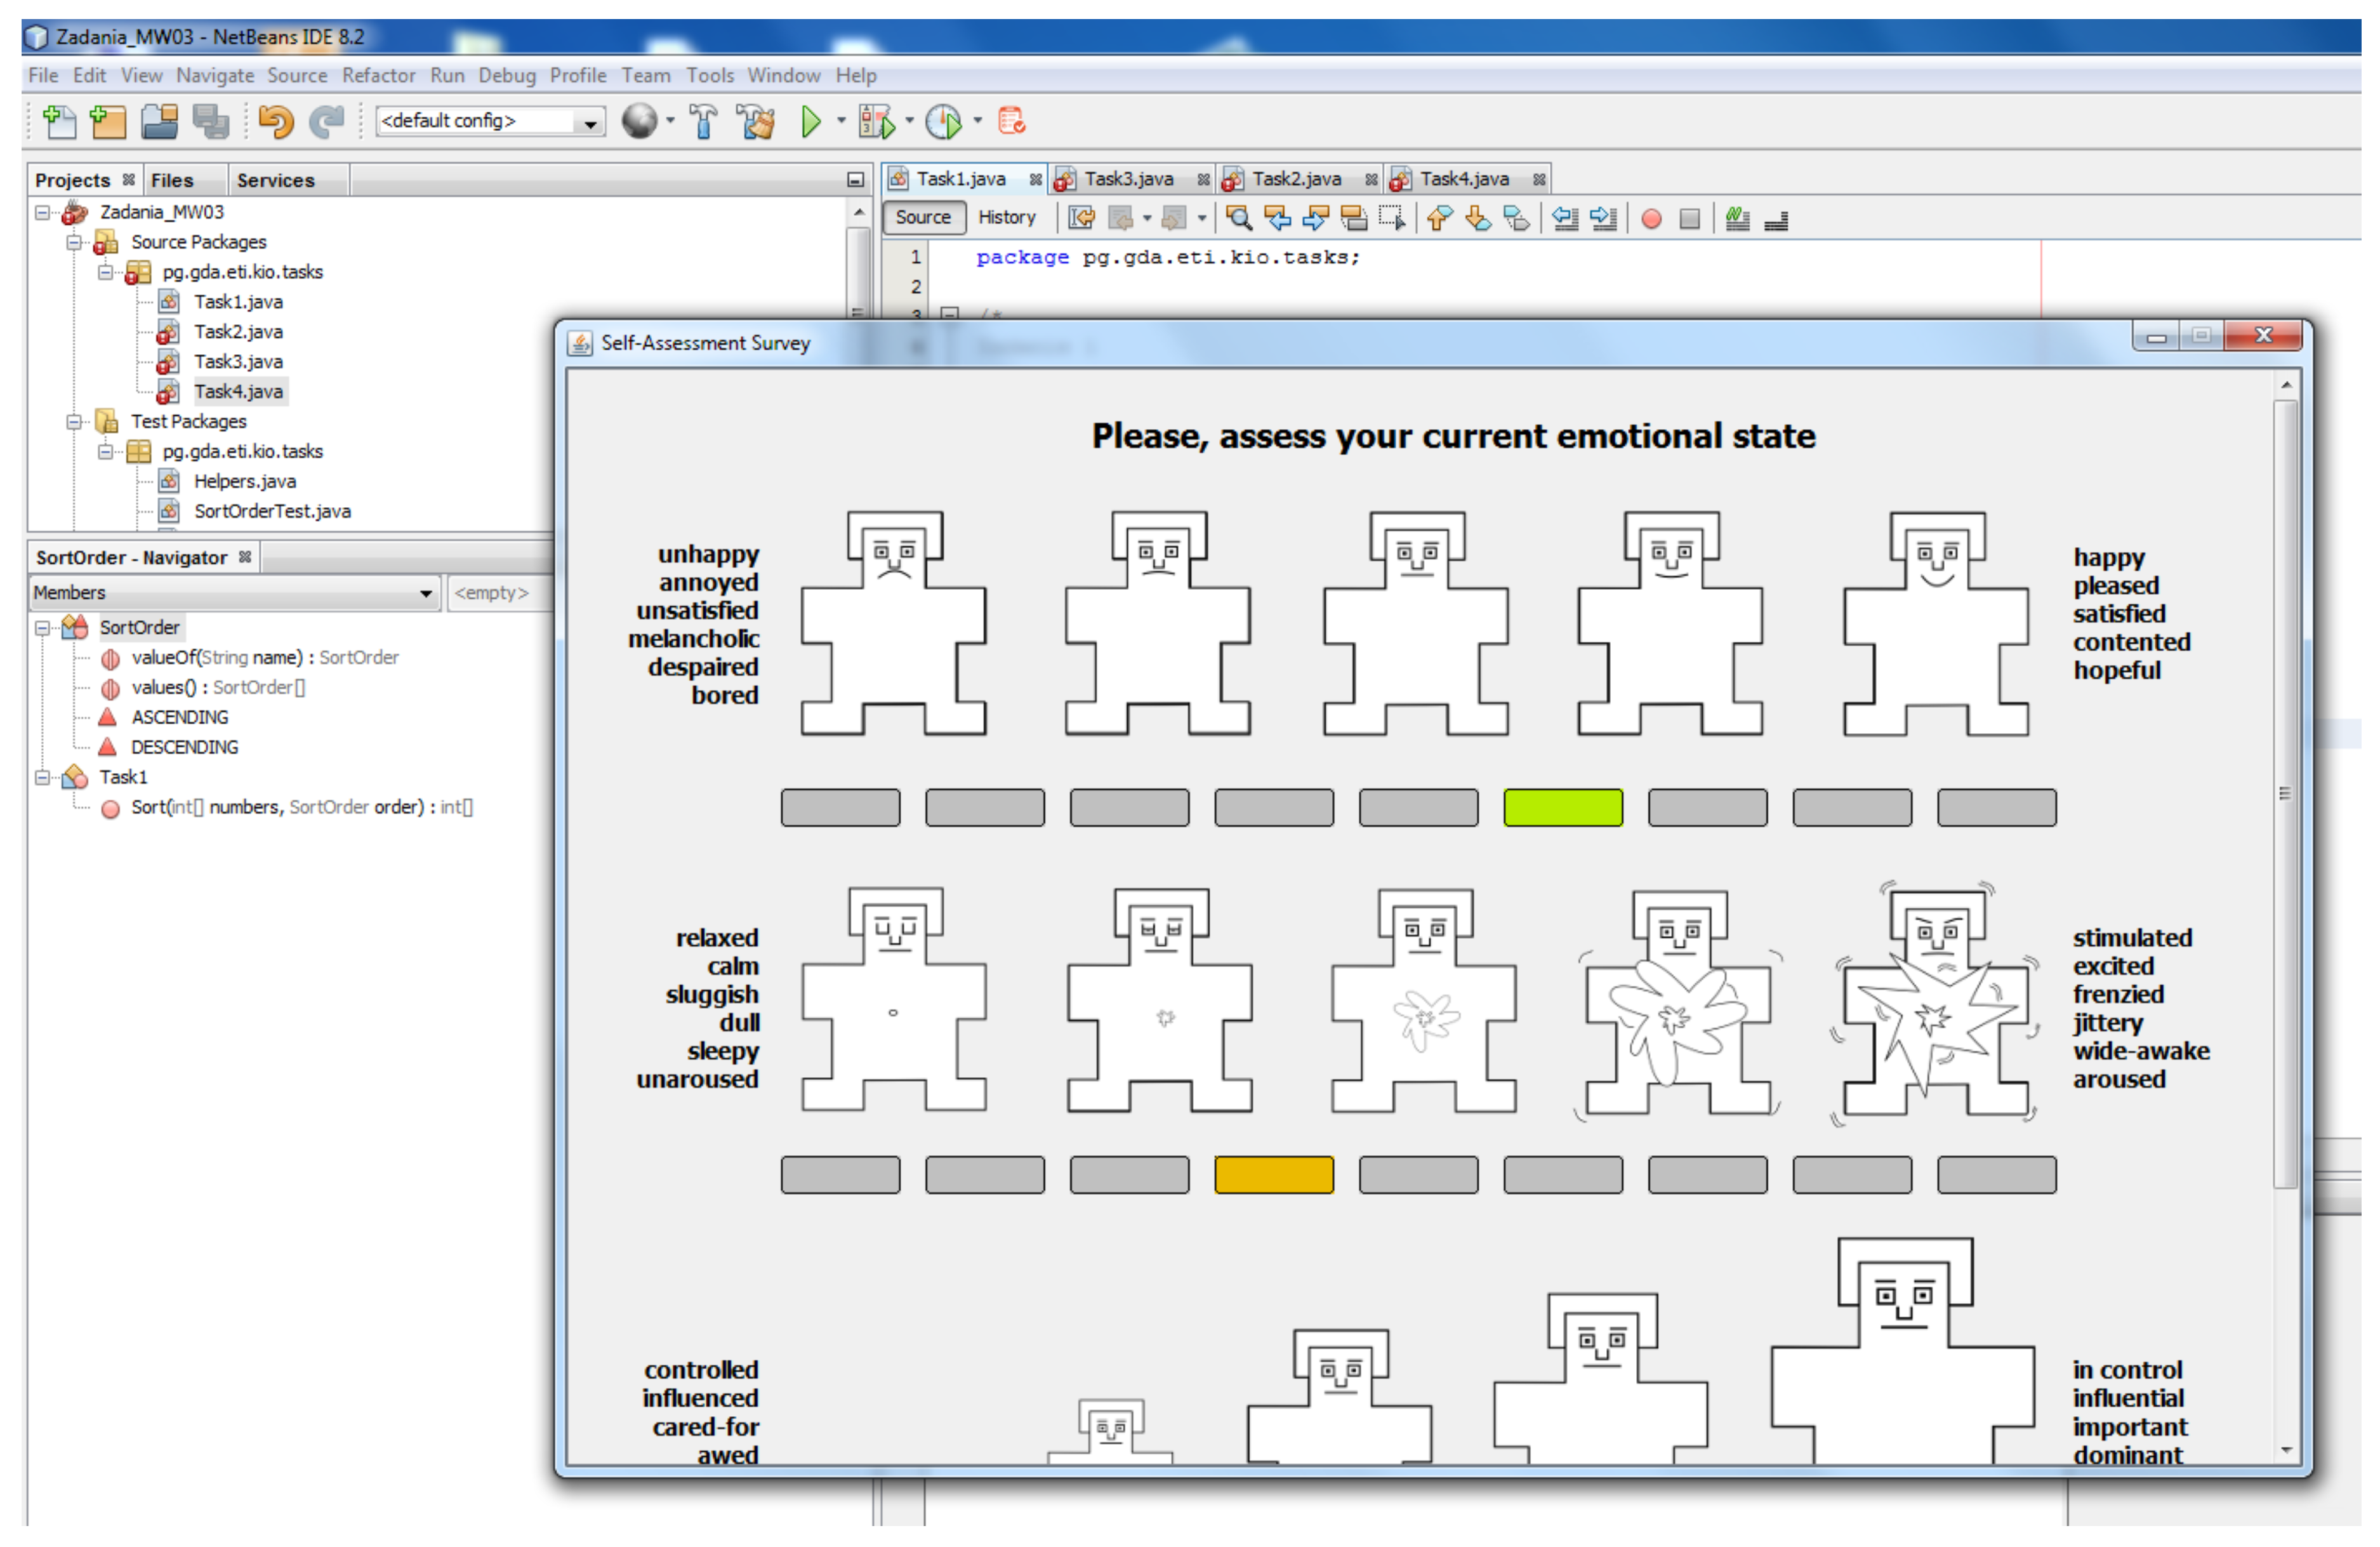Click the survey window vertical scrollbar
Image resolution: width=2380 pixels, height=1547 pixels.
[x=2286, y=794]
